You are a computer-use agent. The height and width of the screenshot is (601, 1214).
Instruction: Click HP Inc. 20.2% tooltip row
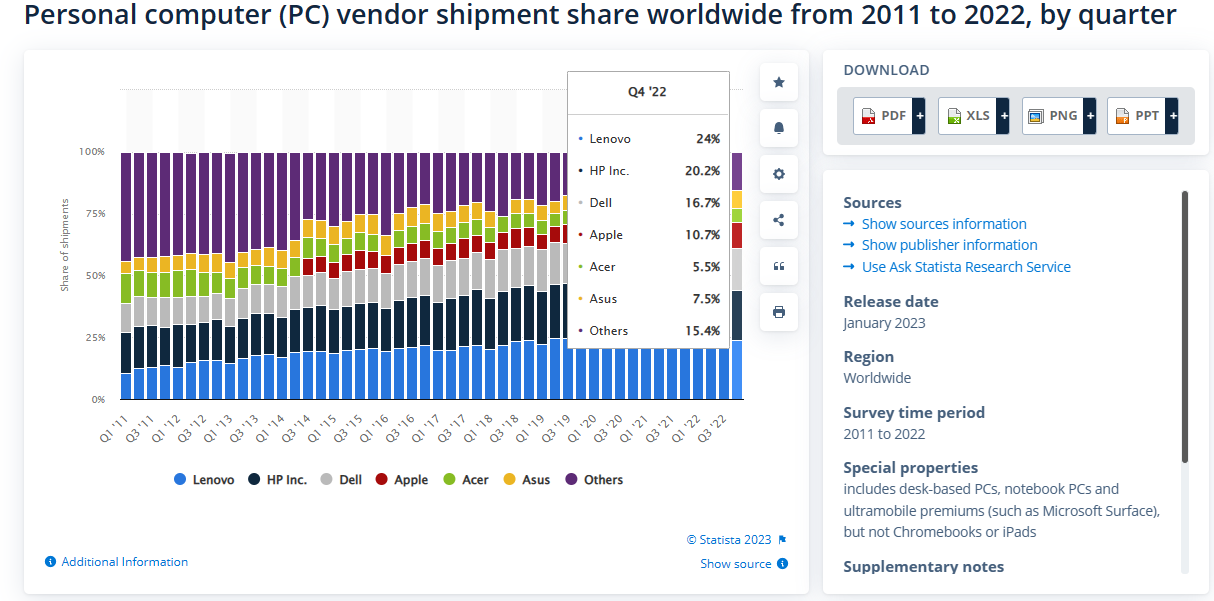pyautogui.click(x=649, y=171)
